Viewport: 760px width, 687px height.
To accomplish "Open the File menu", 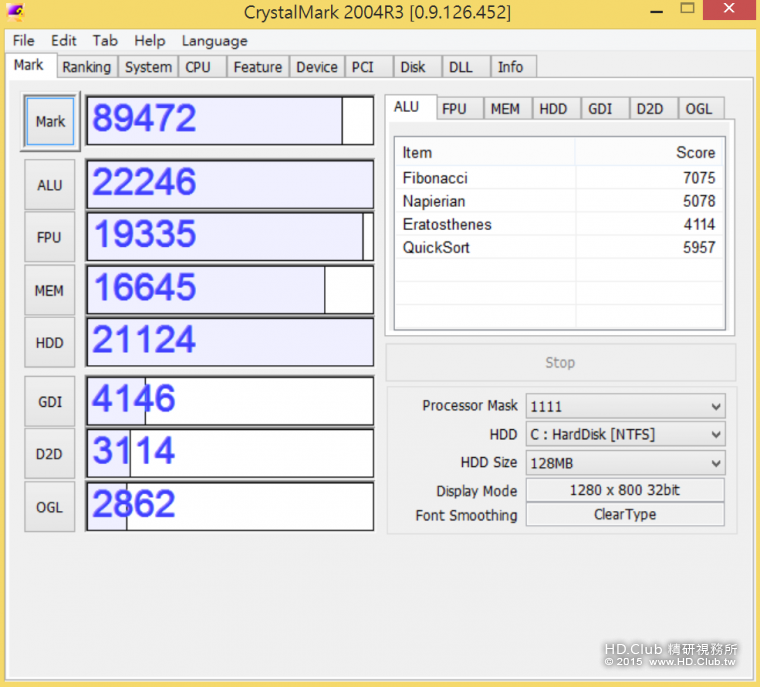I will click(x=24, y=41).
